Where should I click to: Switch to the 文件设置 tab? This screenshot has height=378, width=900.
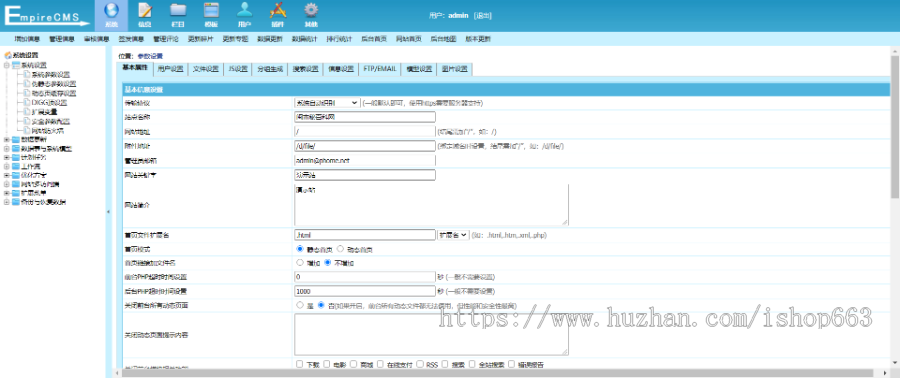click(205, 69)
